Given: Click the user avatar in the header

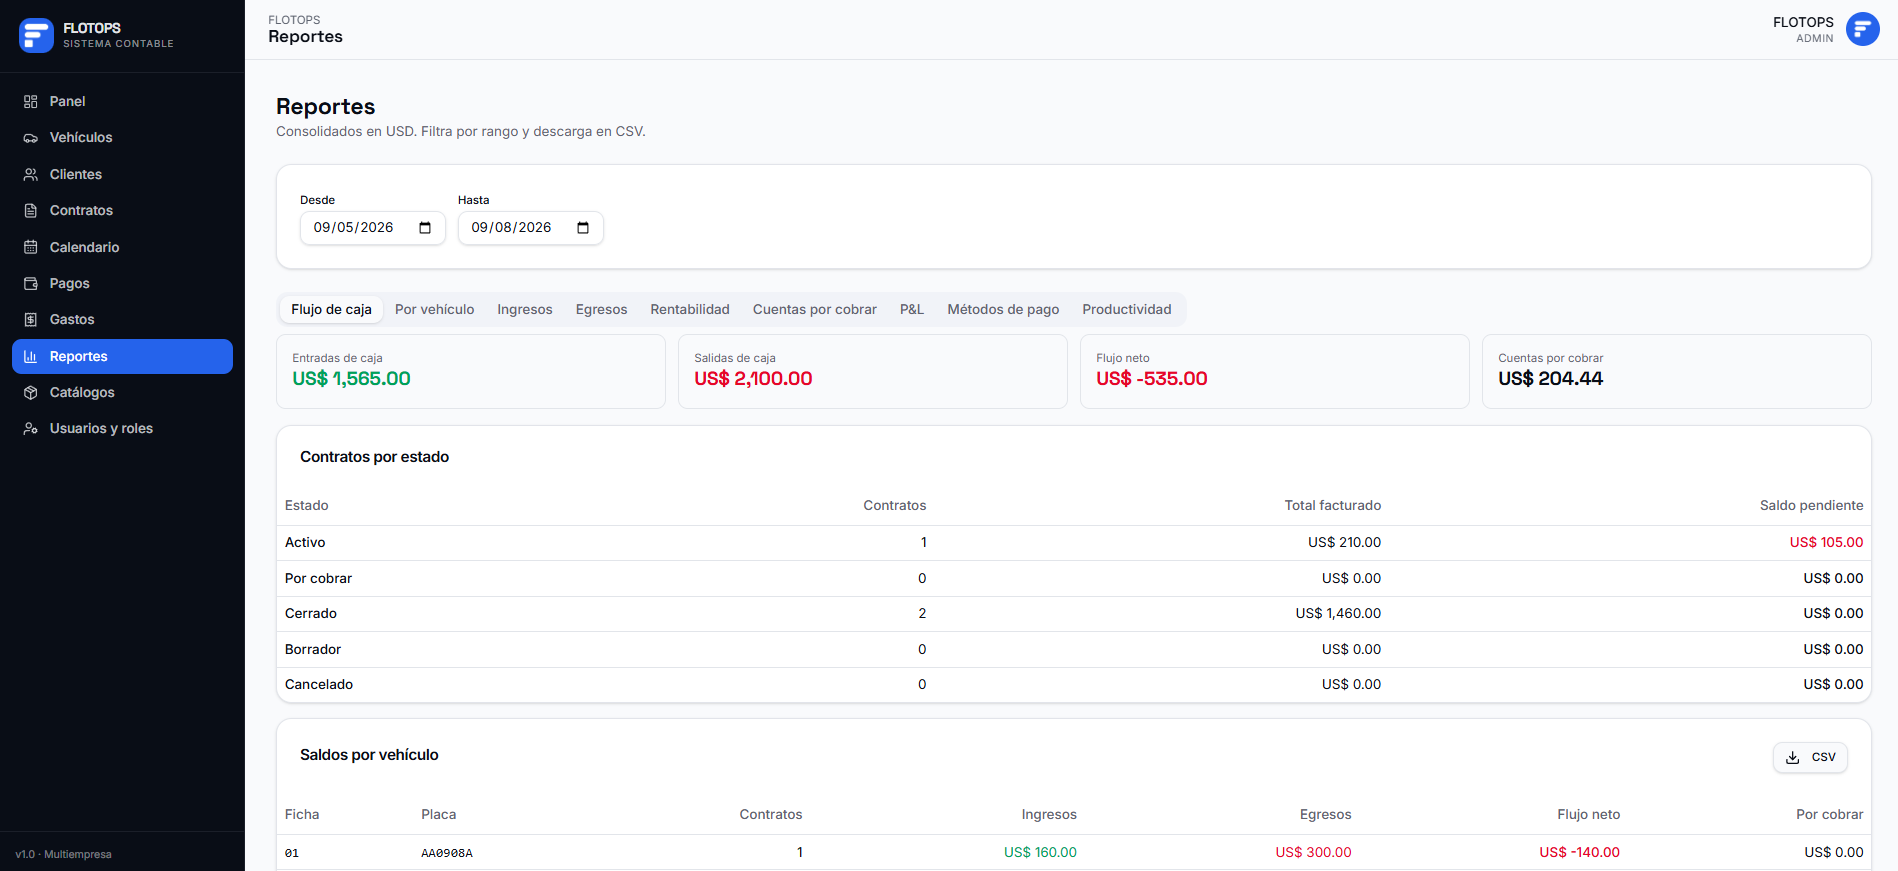Looking at the screenshot, I should point(1863,29).
